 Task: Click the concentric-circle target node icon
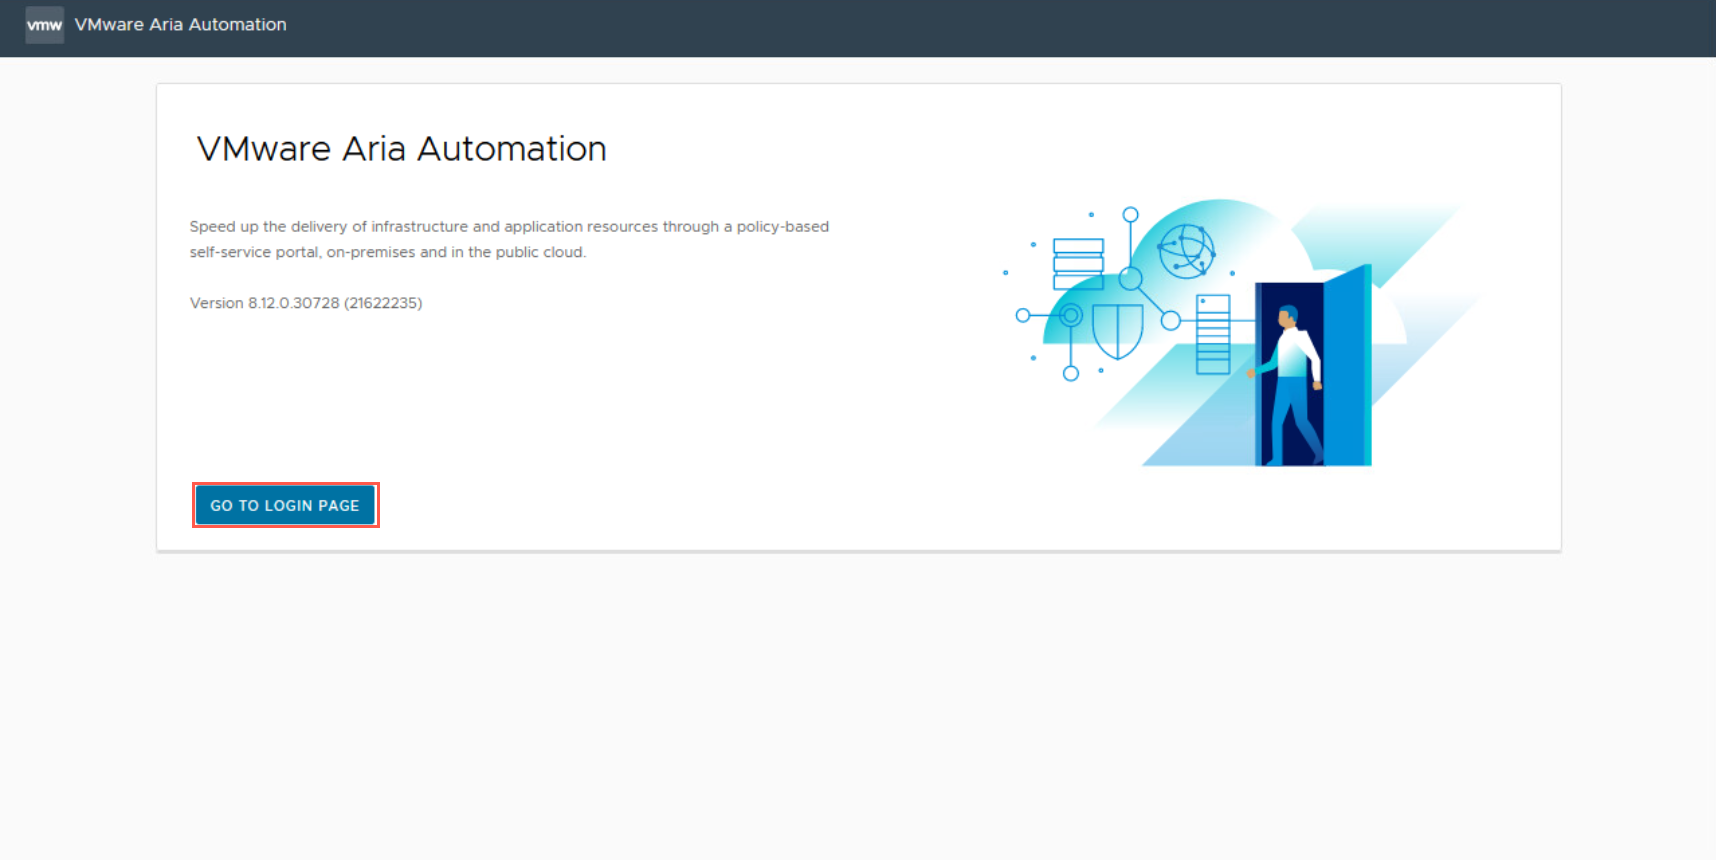coord(1071,315)
